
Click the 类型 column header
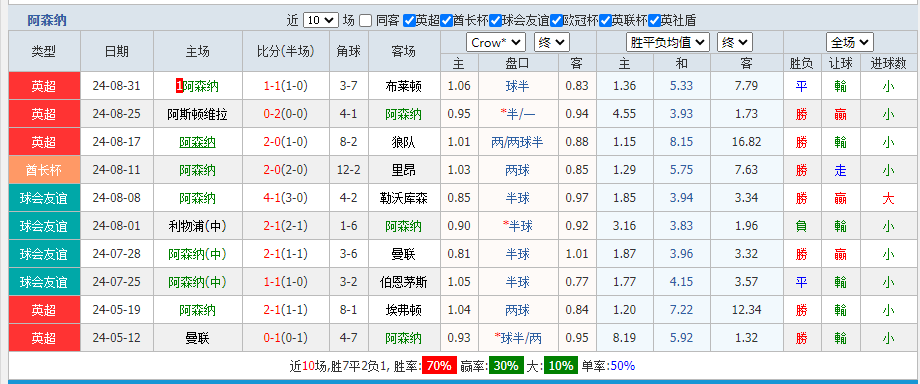(x=44, y=51)
